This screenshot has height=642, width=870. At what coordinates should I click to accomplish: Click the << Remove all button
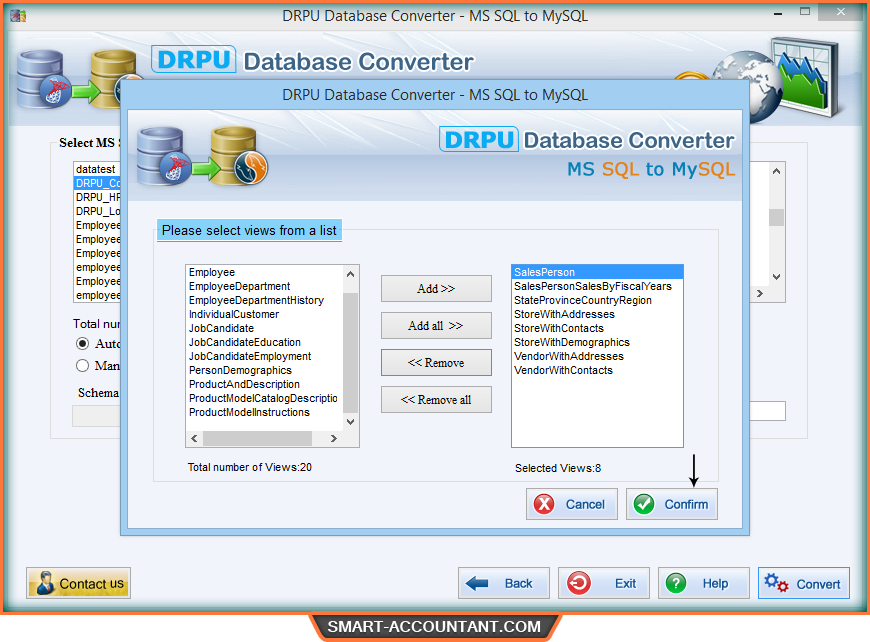click(x=436, y=400)
